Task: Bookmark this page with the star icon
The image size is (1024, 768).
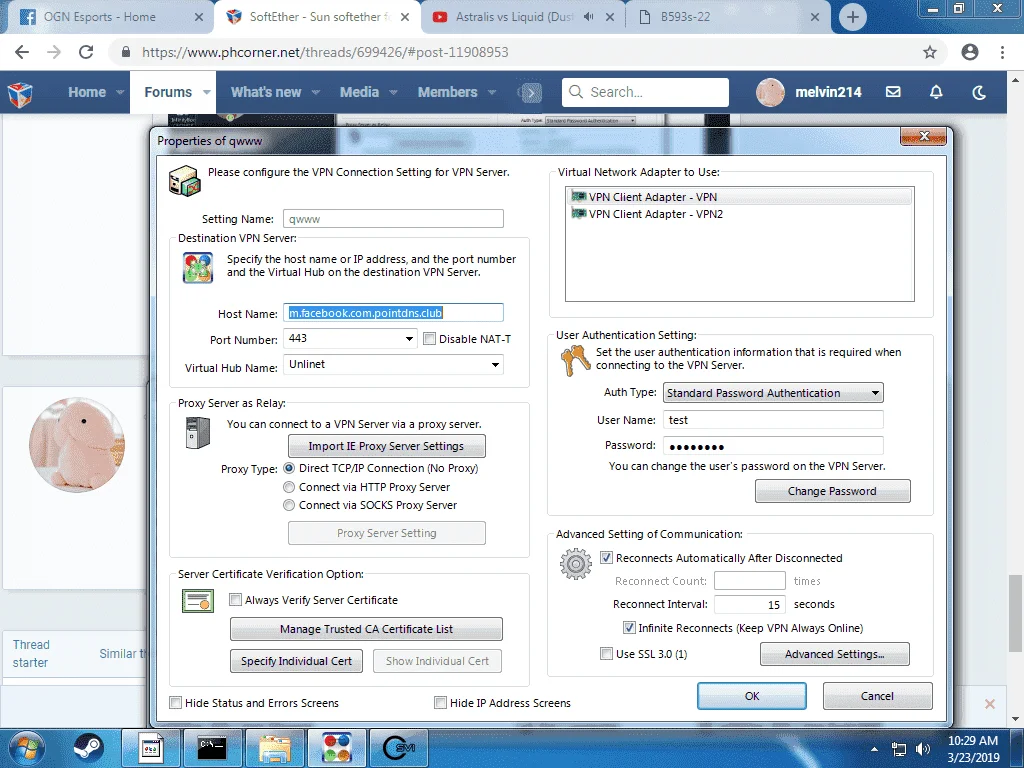Action: pos(930,52)
